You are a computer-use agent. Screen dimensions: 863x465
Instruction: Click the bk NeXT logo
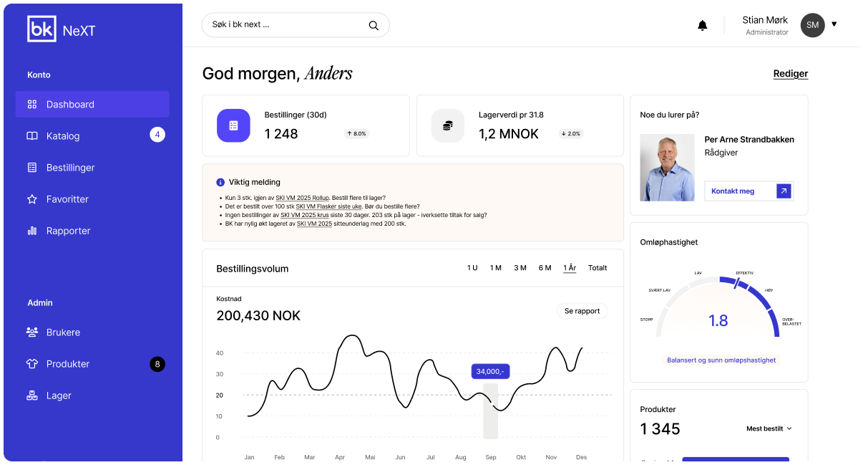pos(61,29)
